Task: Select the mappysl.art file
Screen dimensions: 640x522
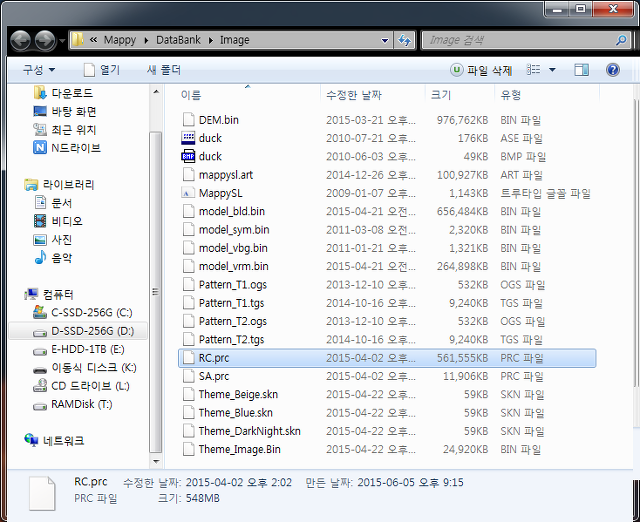Action: [x=387, y=175]
